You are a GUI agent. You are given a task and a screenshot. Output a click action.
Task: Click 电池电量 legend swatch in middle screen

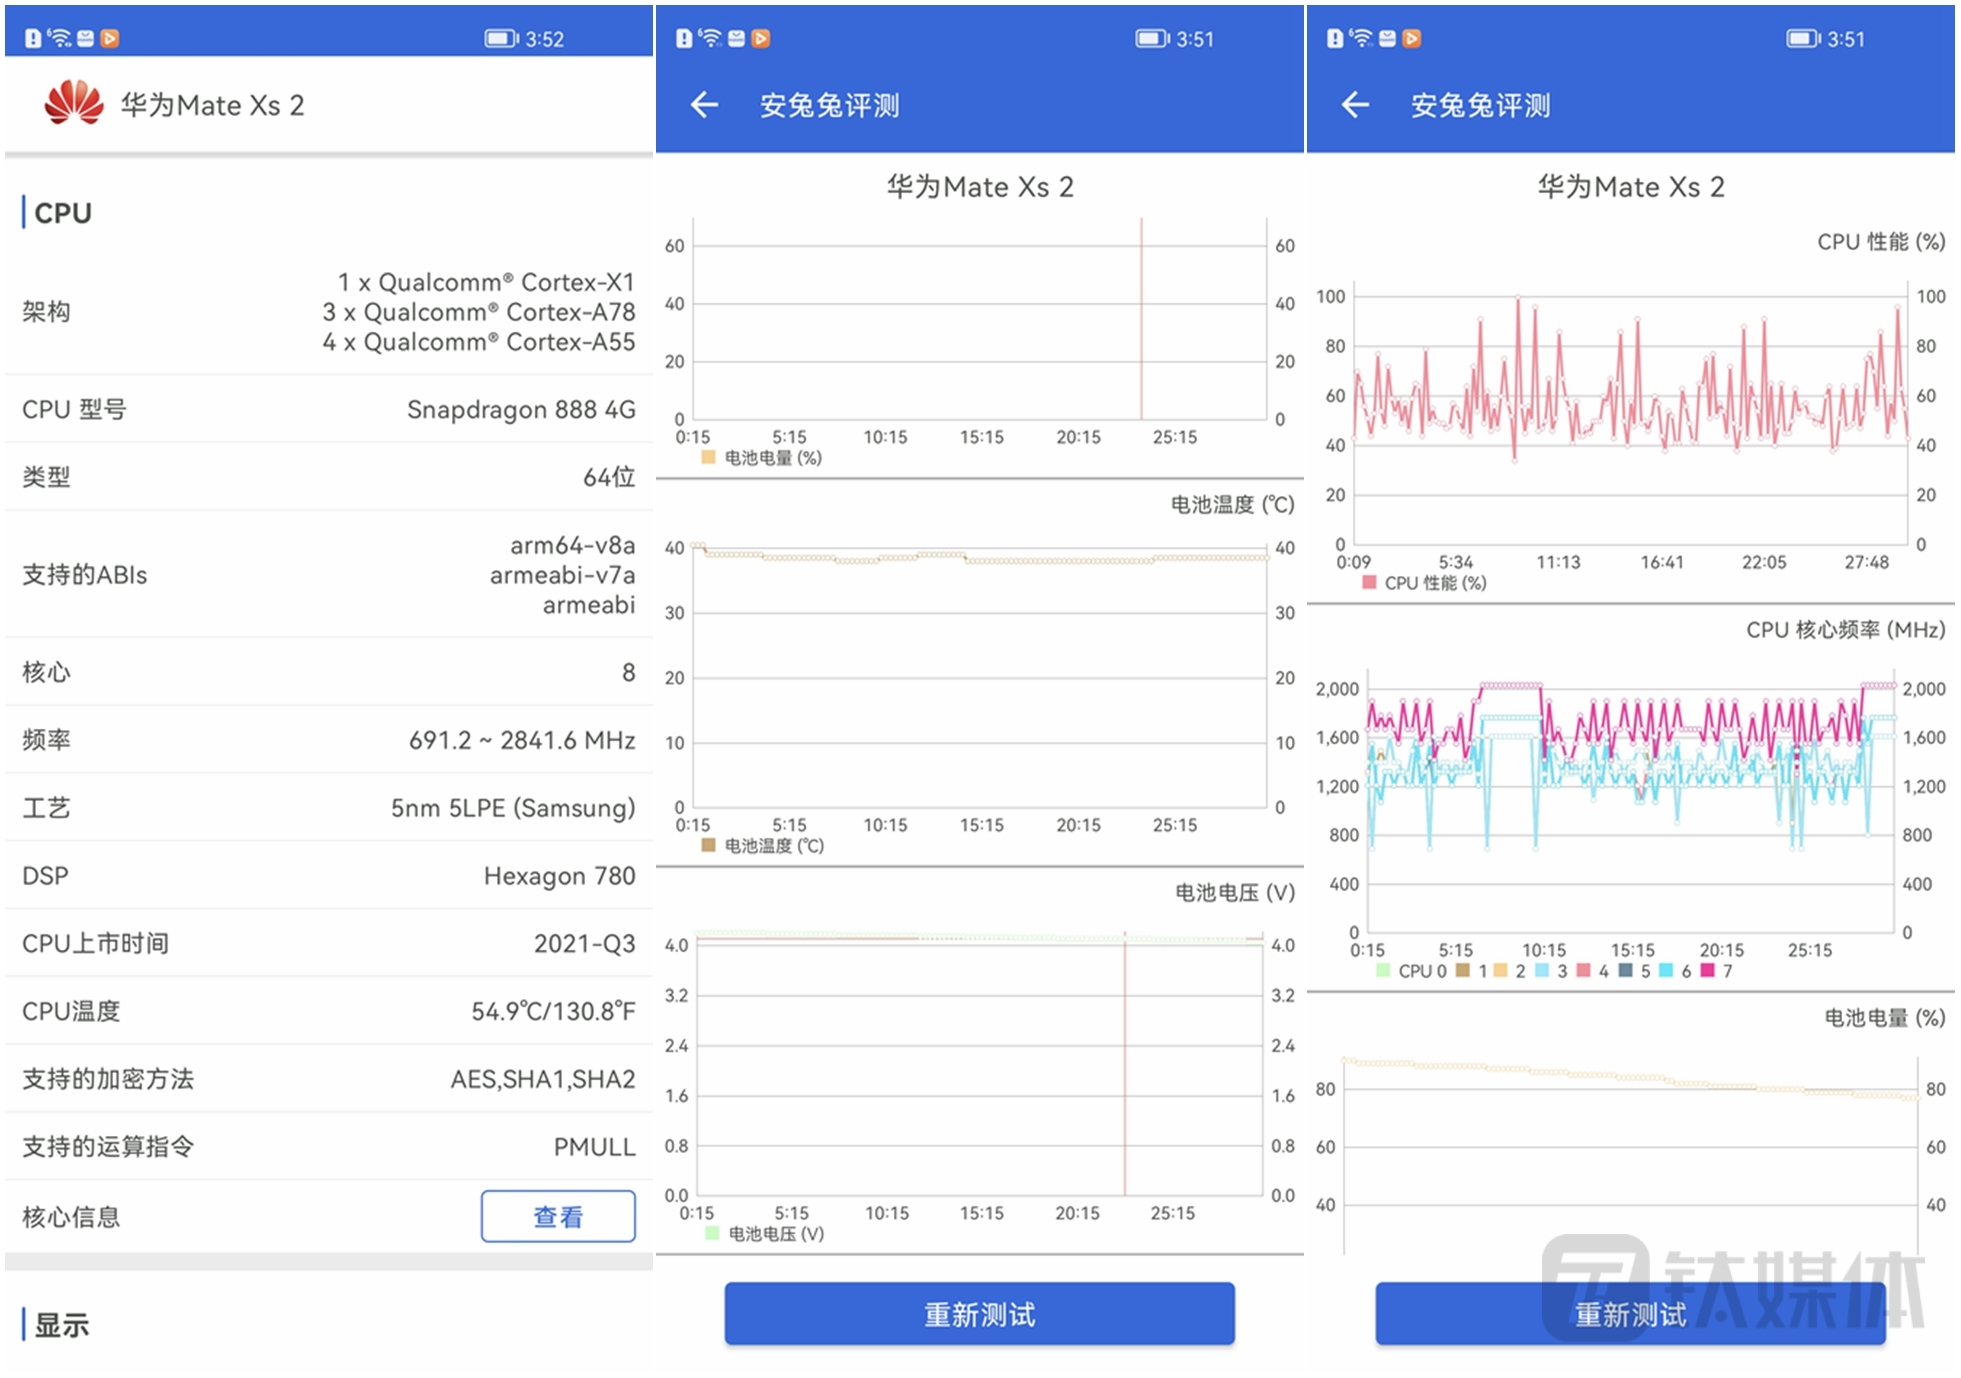709,457
